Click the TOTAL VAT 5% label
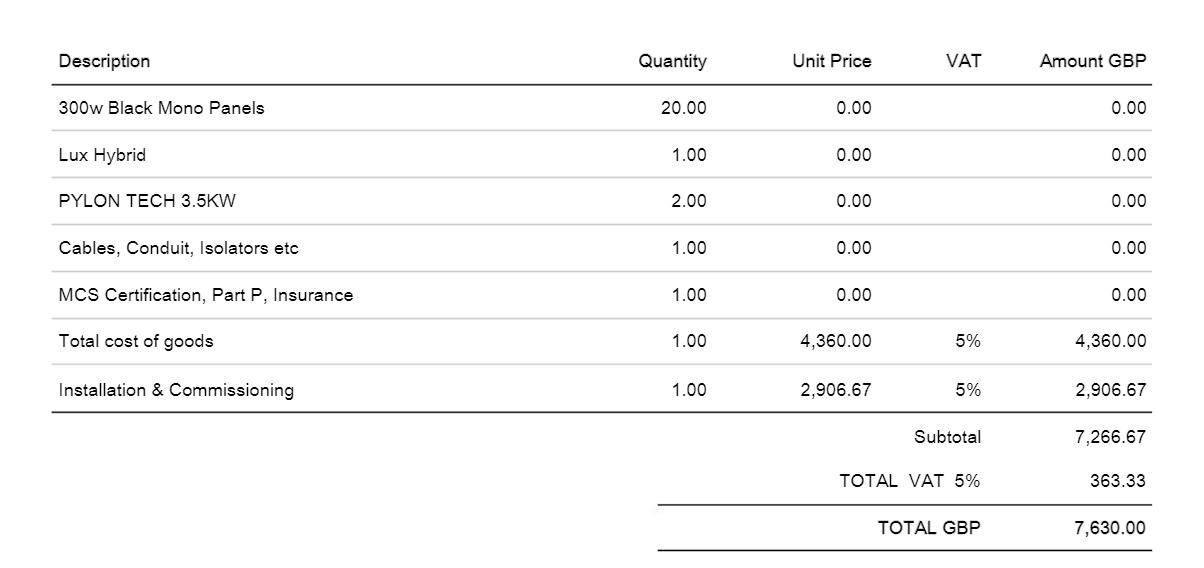Screen dimensions: 1204x568 [x=909, y=481]
